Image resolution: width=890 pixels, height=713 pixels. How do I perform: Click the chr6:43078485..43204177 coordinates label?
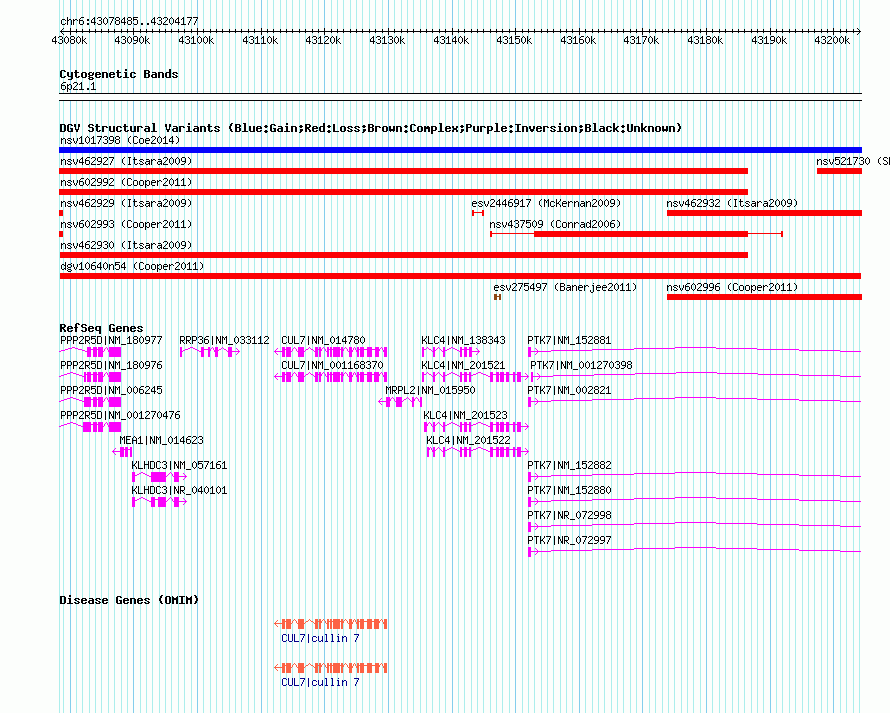click(129, 21)
